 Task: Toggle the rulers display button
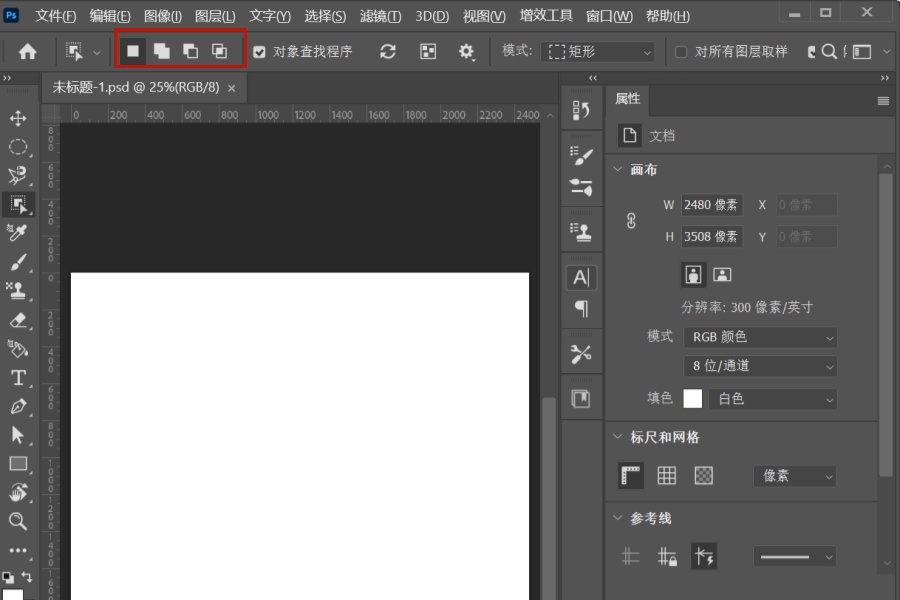click(x=631, y=476)
